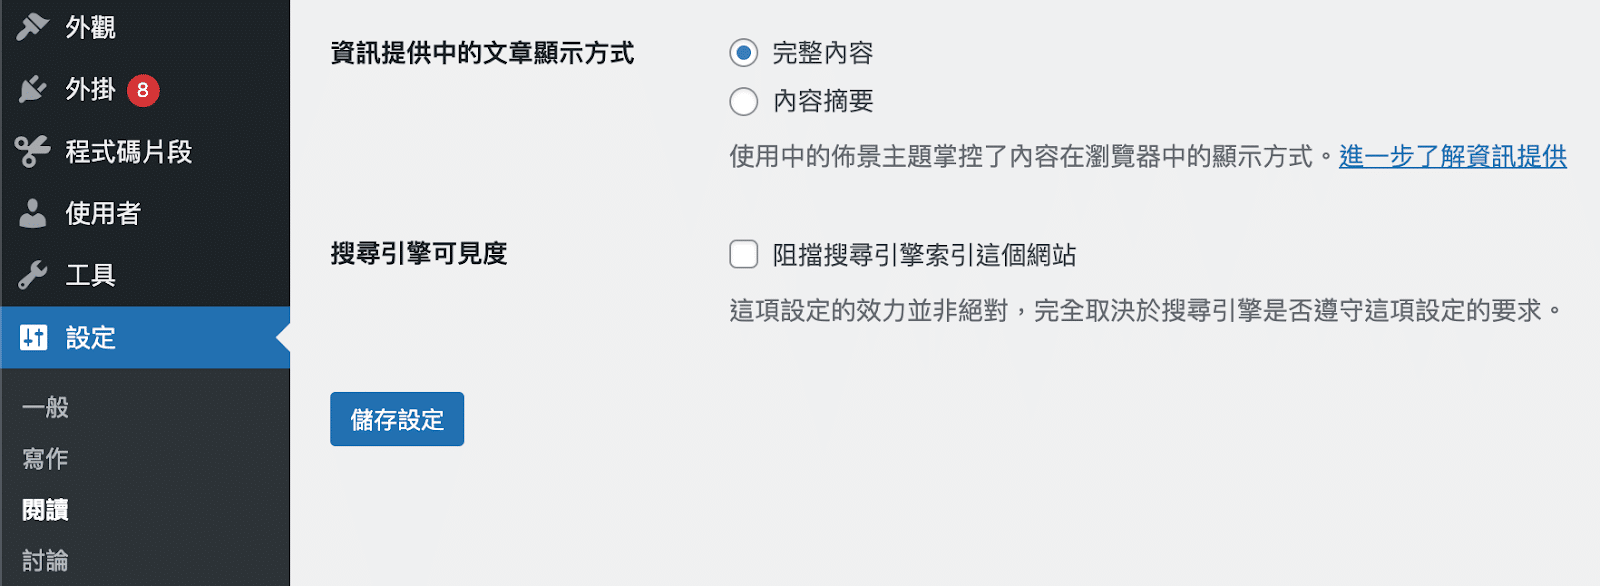Follow the 進一步了解資訊提供 link
The width and height of the screenshot is (1600, 586).
[1452, 157]
